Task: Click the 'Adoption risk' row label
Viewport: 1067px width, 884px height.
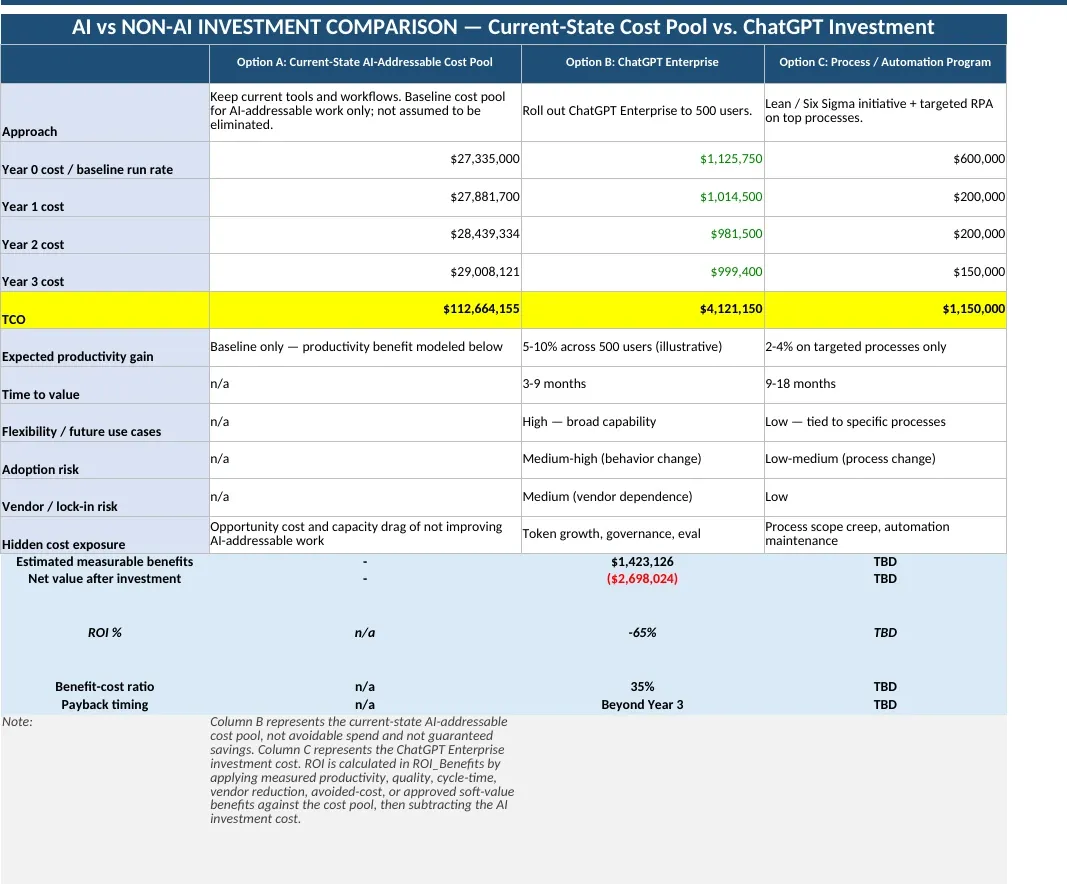Action: pyautogui.click(x=105, y=460)
